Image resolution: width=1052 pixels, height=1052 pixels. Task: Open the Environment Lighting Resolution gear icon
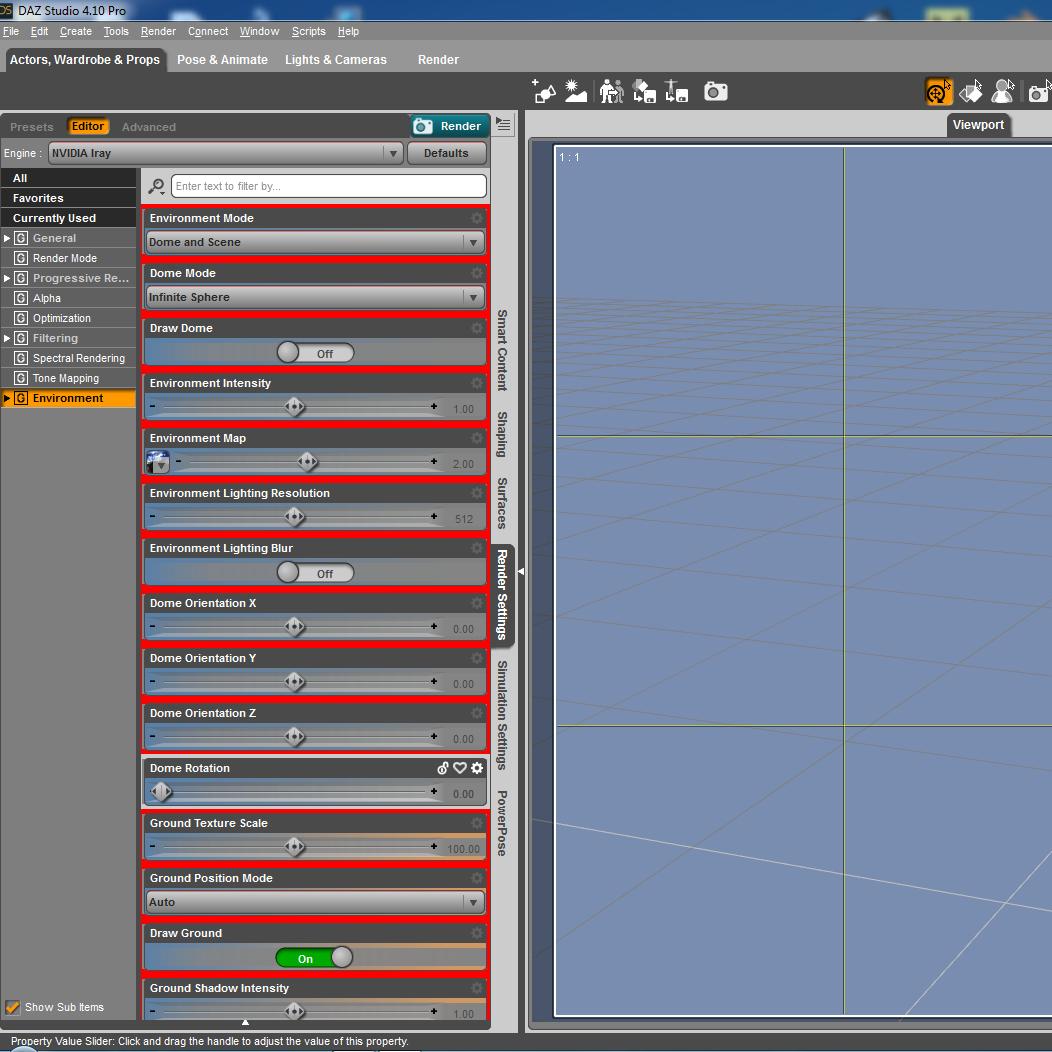[x=477, y=493]
